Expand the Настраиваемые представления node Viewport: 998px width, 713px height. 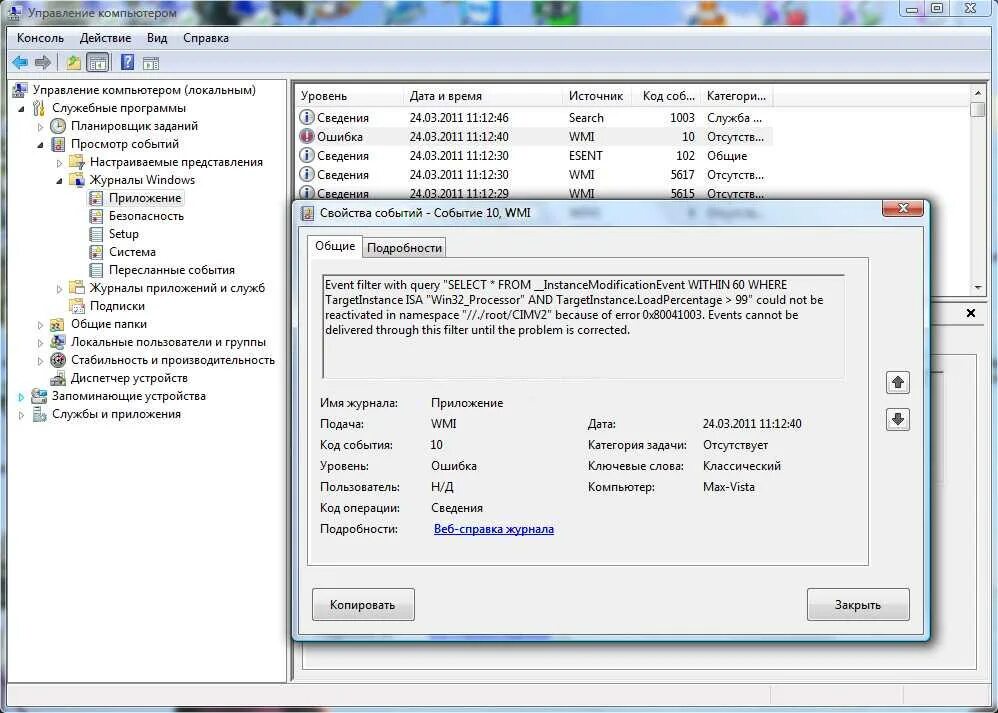(60, 163)
